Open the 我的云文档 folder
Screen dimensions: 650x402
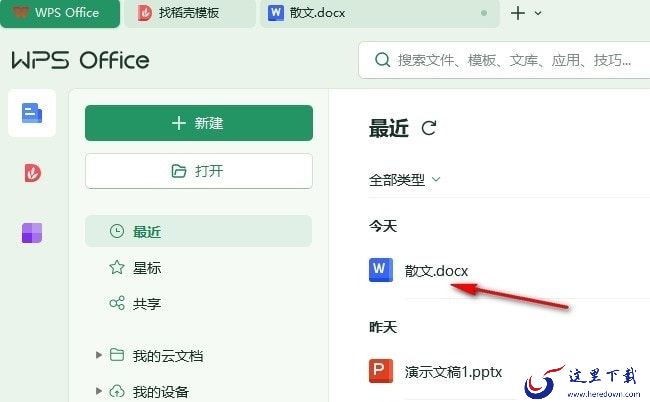[x=167, y=356]
